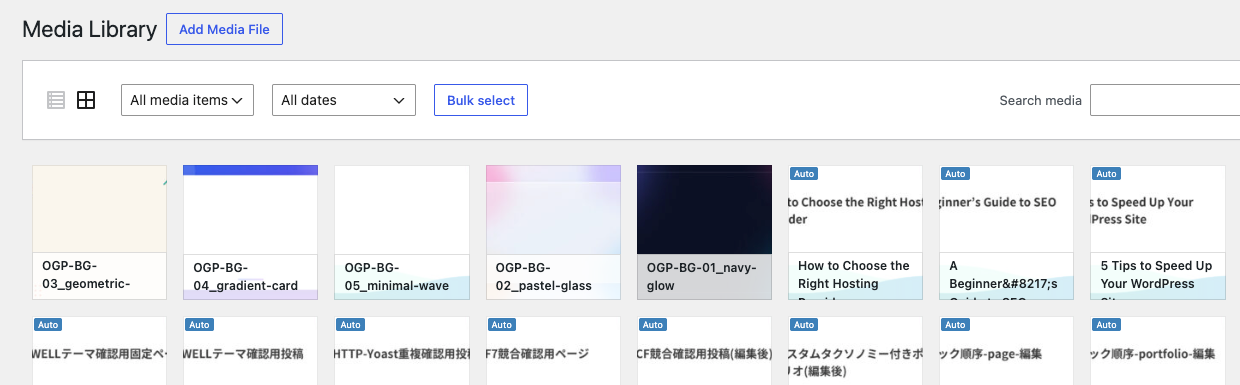1240x385 pixels.
Task: Open ック順序-page-編集 thumbnail
Action: pos(1007,351)
